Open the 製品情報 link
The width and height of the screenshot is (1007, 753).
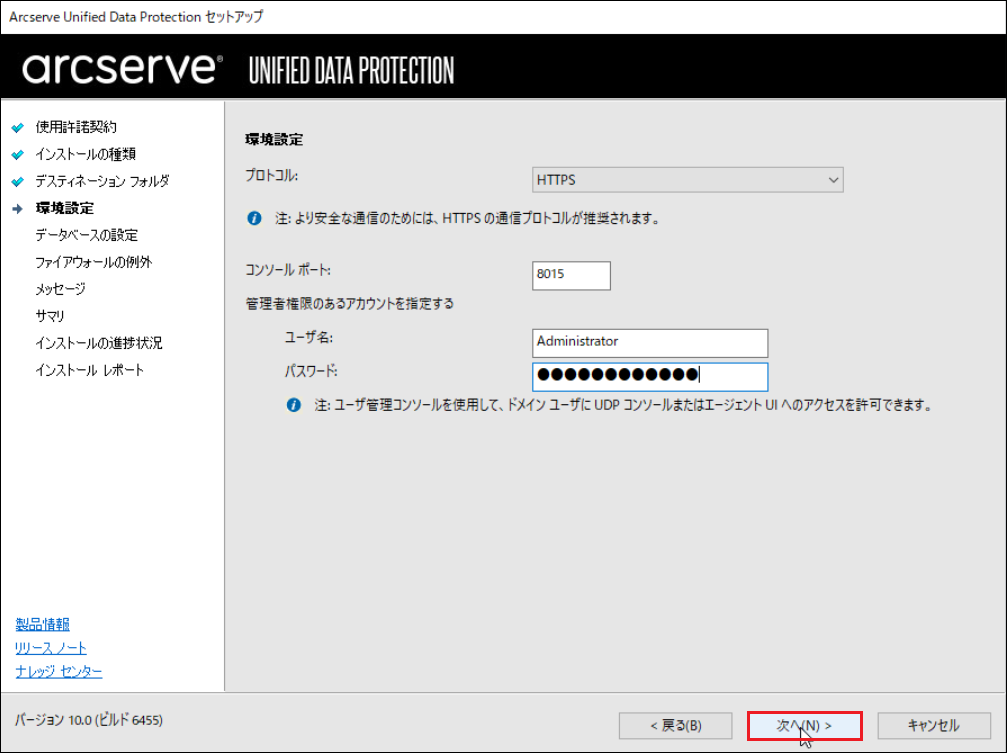point(42,624)
